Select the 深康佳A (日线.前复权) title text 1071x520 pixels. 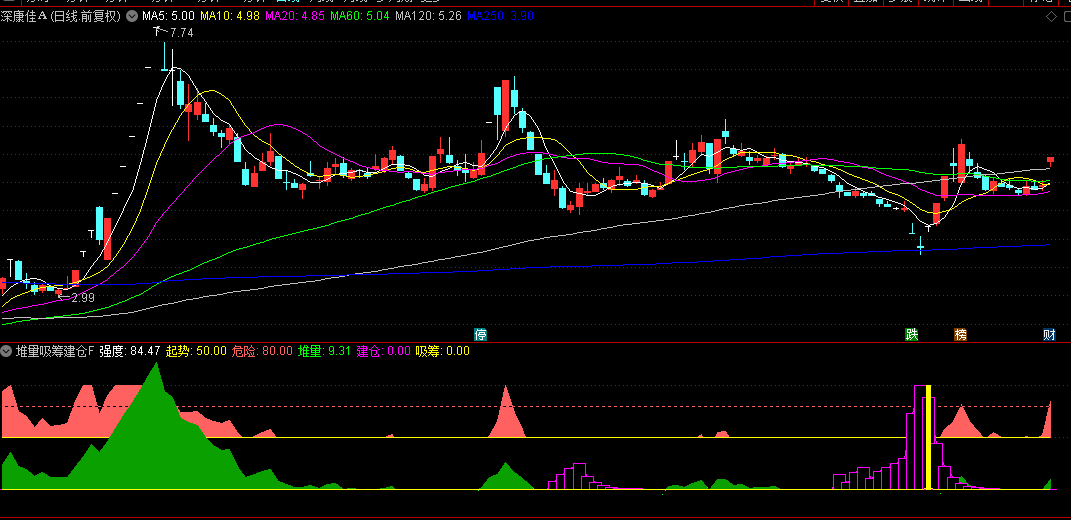click(x=61, y=16)
